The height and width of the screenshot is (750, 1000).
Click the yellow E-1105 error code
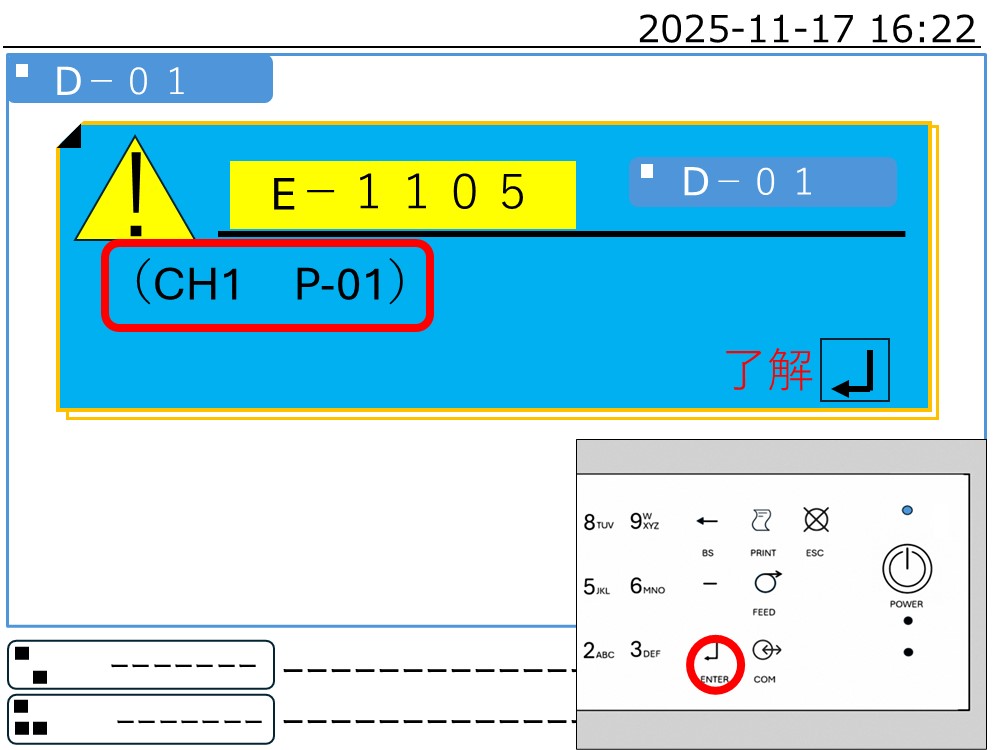(x=402, y=194)
